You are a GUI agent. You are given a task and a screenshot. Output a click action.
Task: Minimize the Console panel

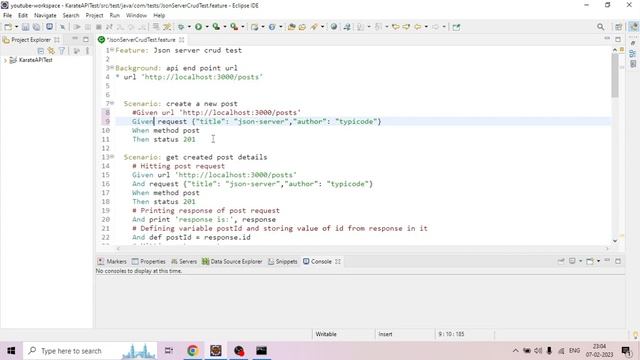click(607, 261)
